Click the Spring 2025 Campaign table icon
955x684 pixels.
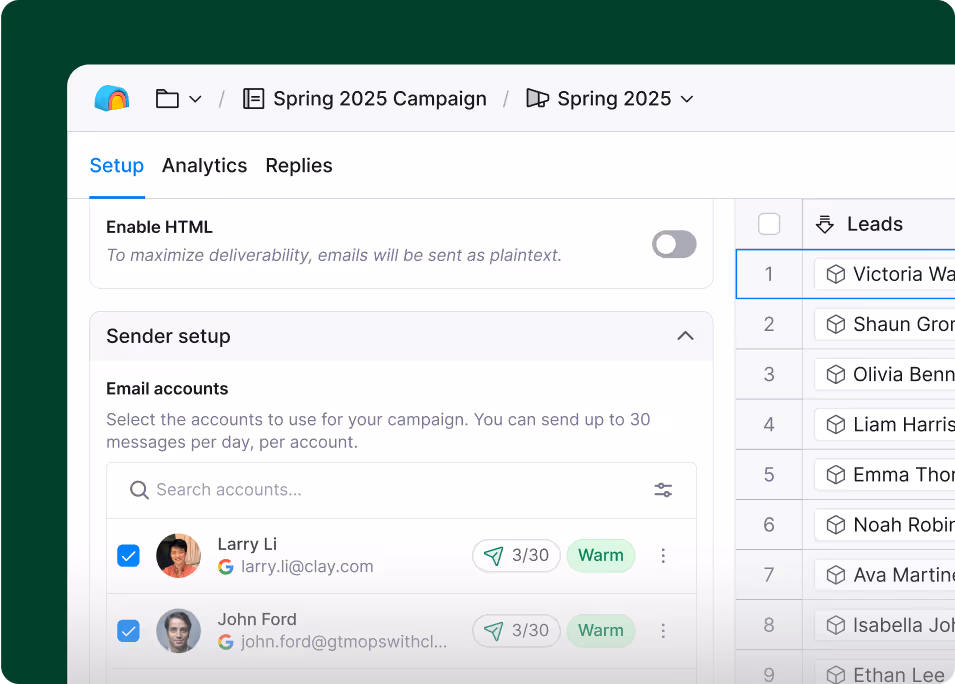(253, 99)
